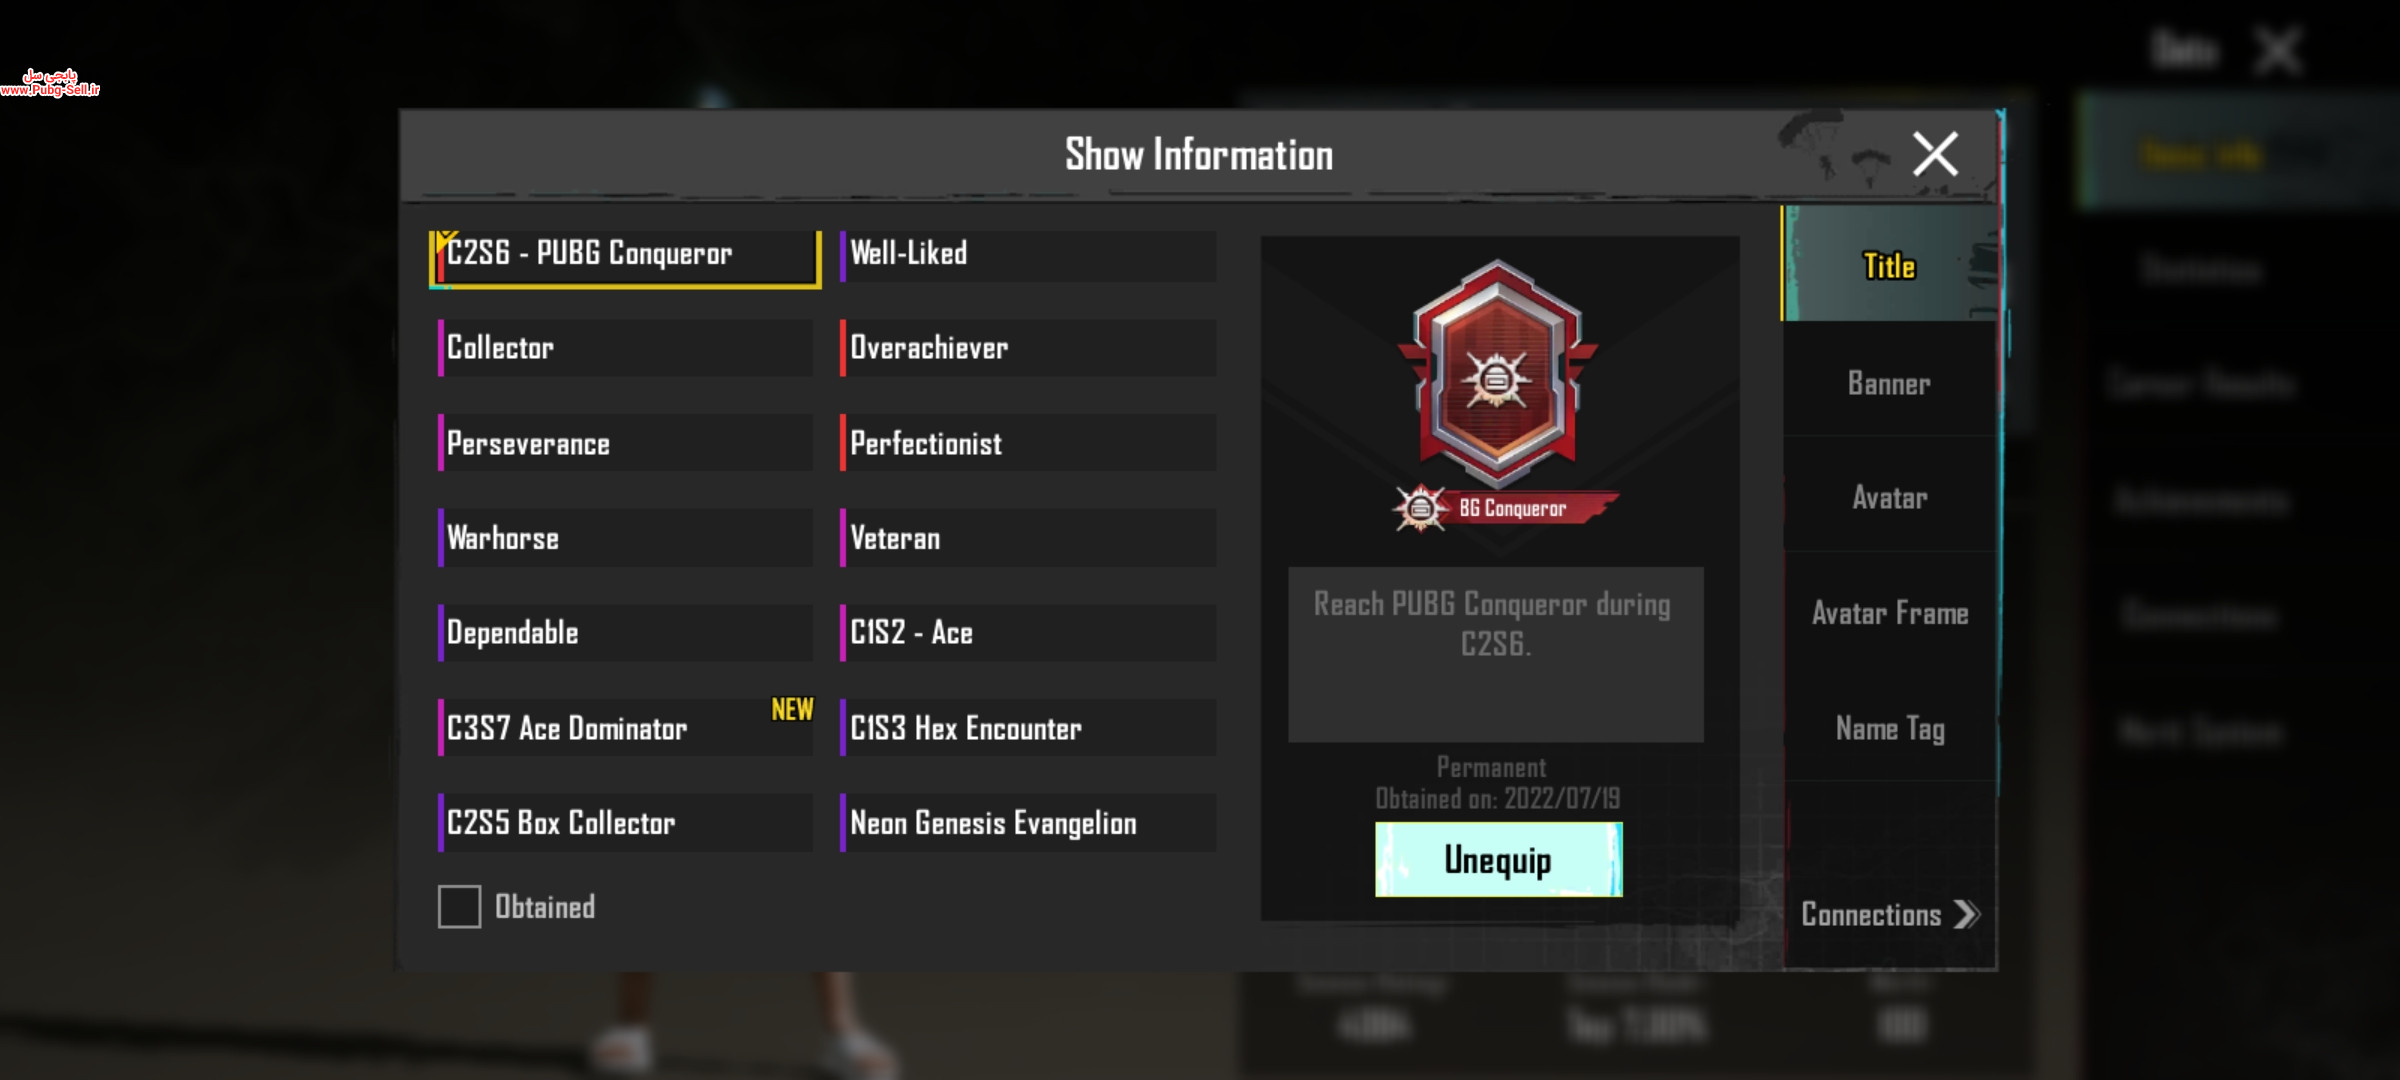Select the Name Tag tab
The height and width of the screenshot is (1080, 2400).
[x=1889, y=728]
